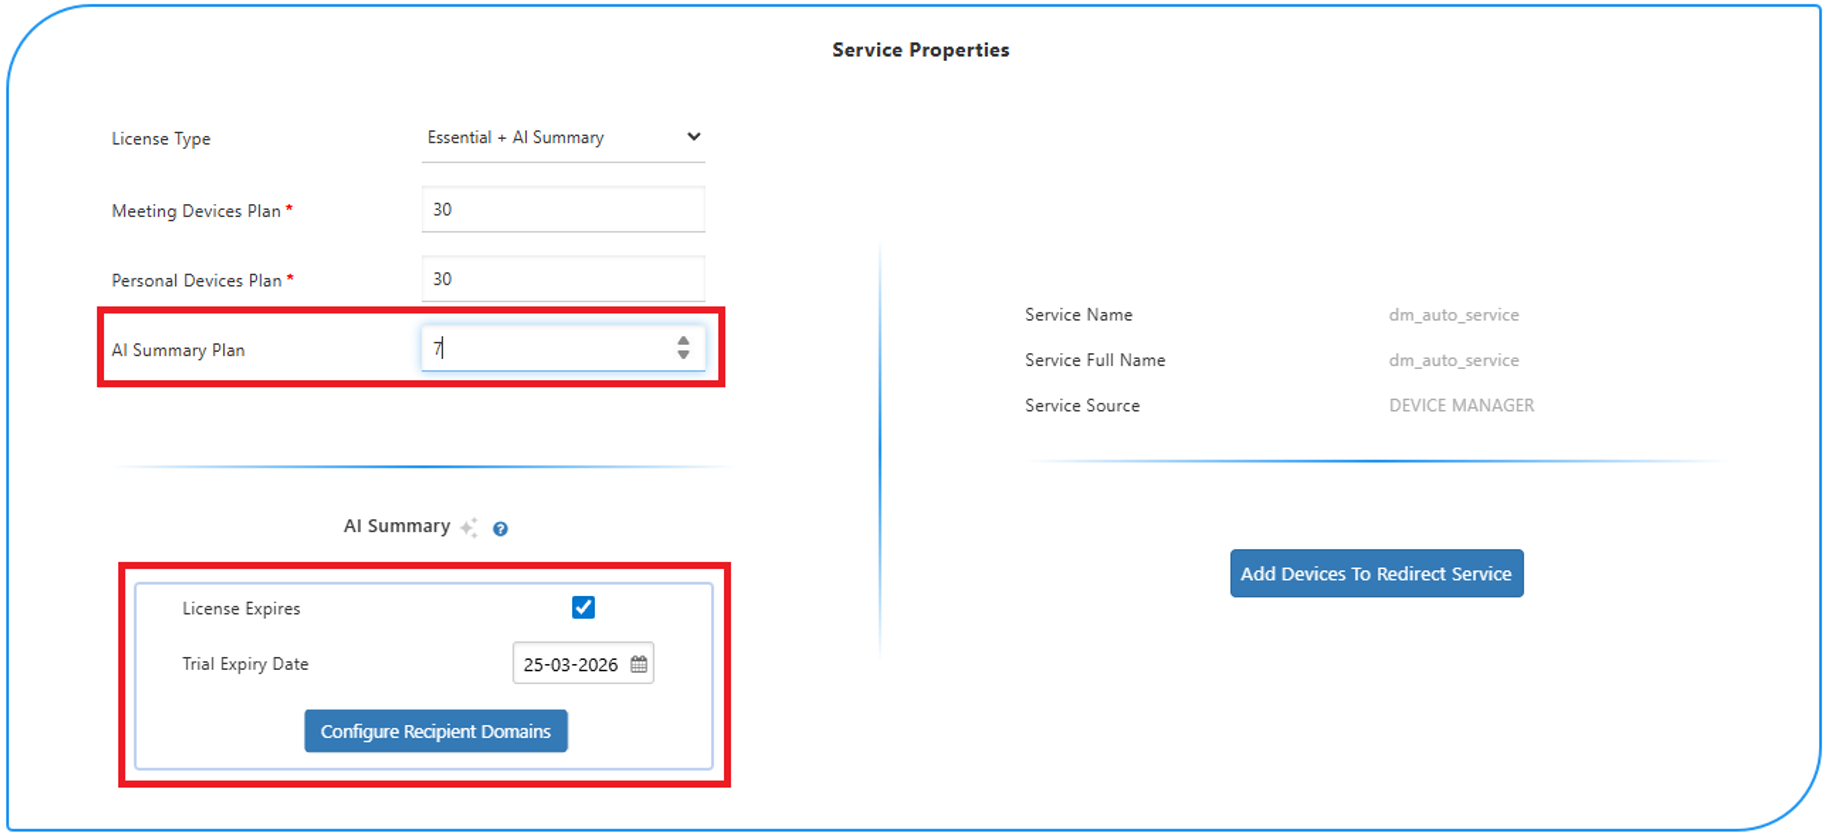This screenshot has height=833, width=1824.
Task: Click the AI Summary section heading text
Action: [x=397, y=526]
